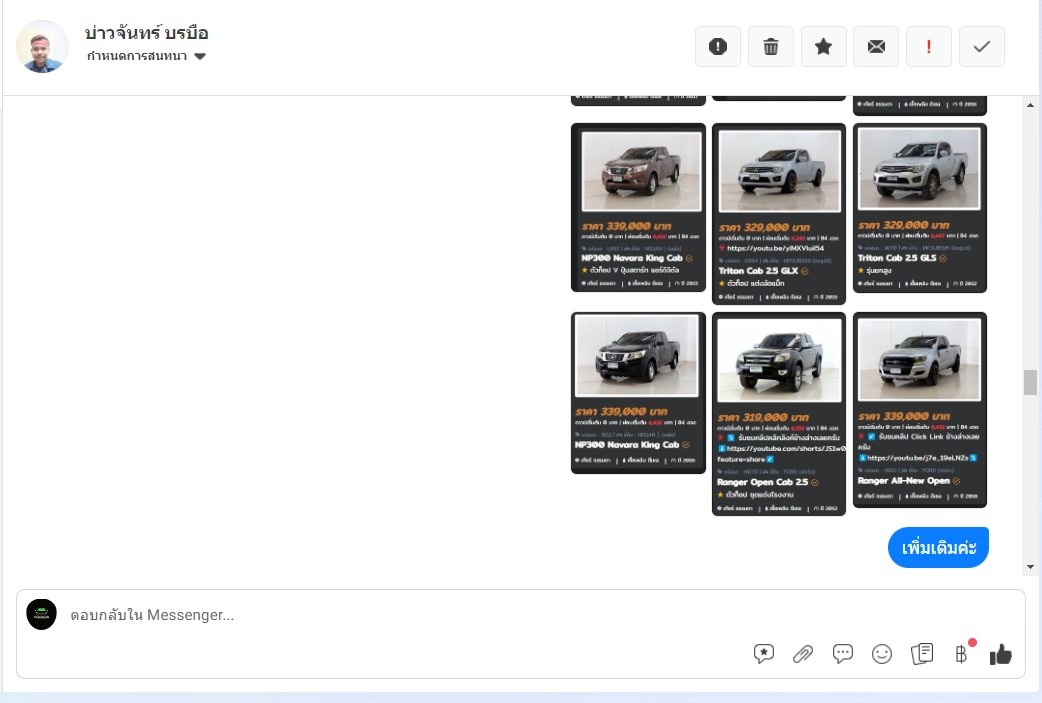This screenshot has height=703, width=1042.
Task: Click the youtube.com/shorts link in Ranger card
Action: pos(786,449)
